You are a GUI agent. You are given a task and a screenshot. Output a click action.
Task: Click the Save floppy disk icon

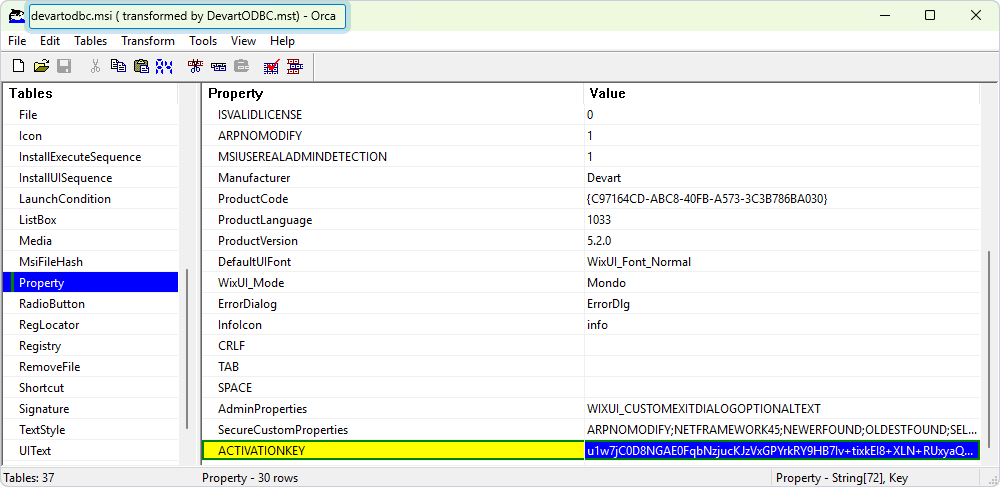click(64, 66)
